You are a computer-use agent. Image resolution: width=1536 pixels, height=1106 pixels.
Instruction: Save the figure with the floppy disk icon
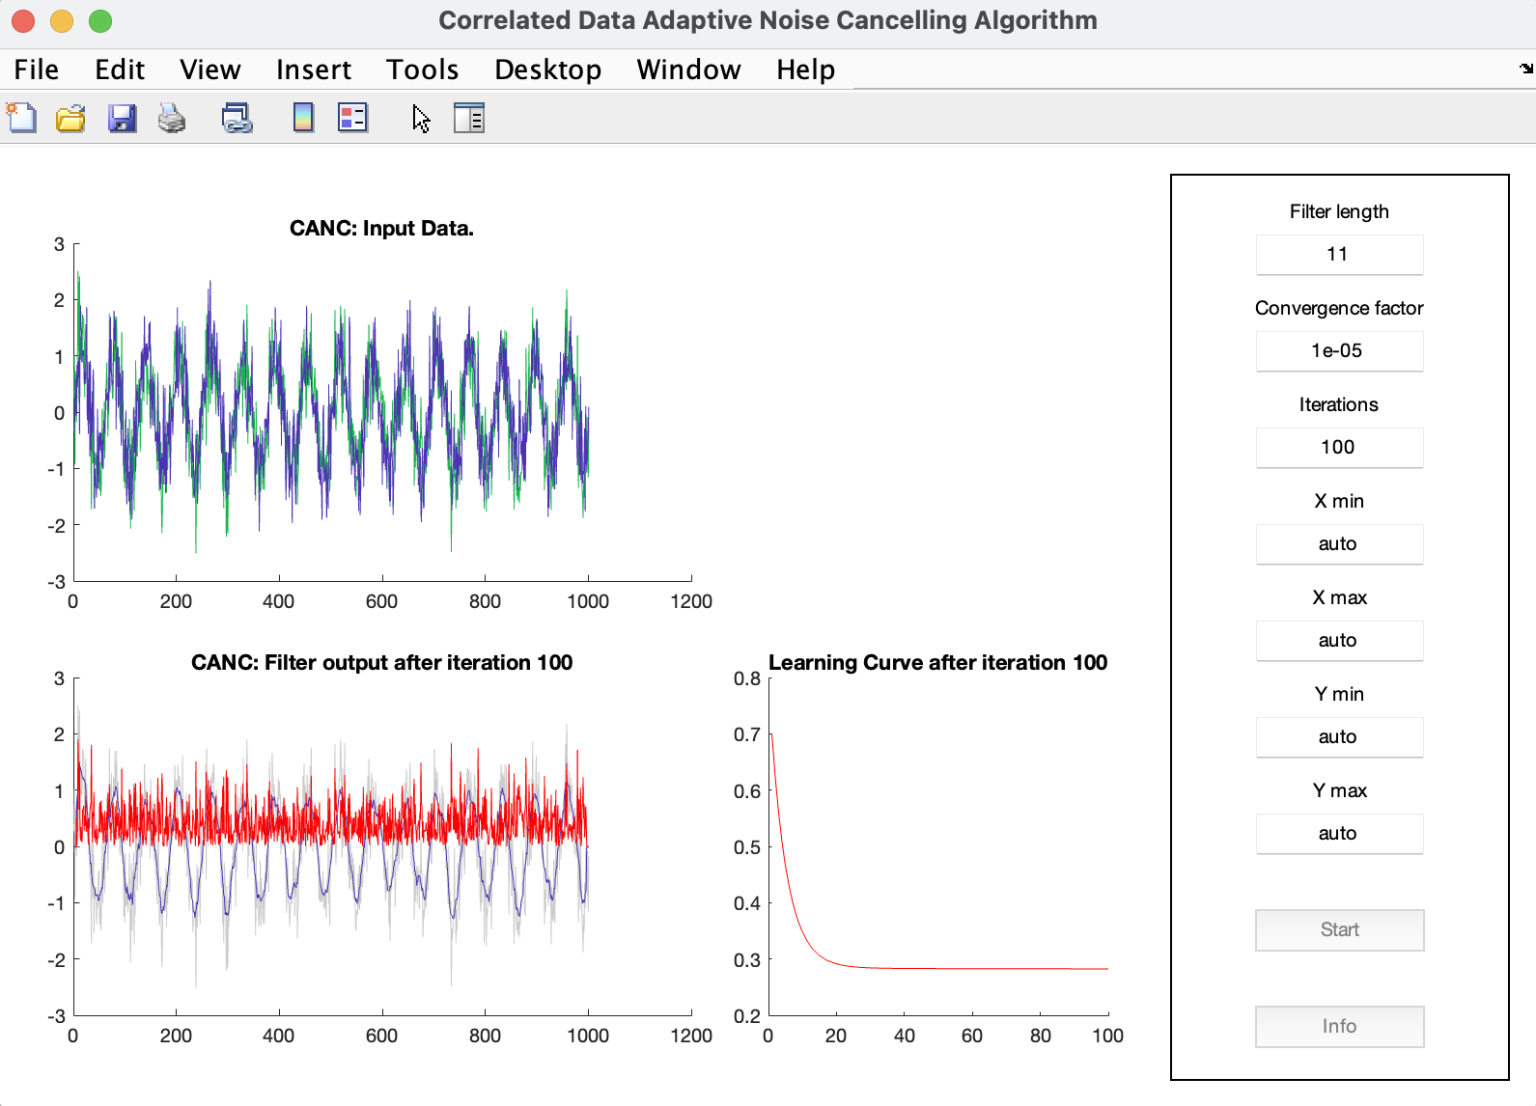pos(122,118)
